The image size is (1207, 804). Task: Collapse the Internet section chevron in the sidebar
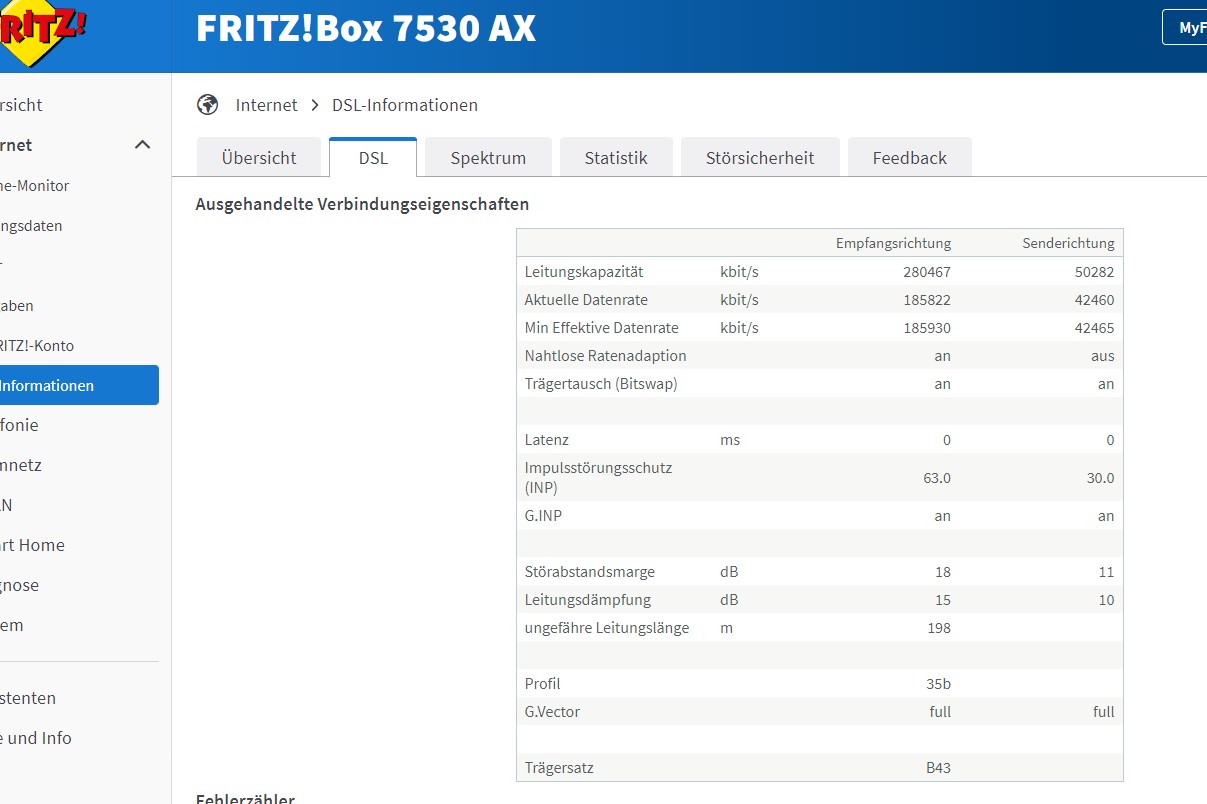pos(143,145)
